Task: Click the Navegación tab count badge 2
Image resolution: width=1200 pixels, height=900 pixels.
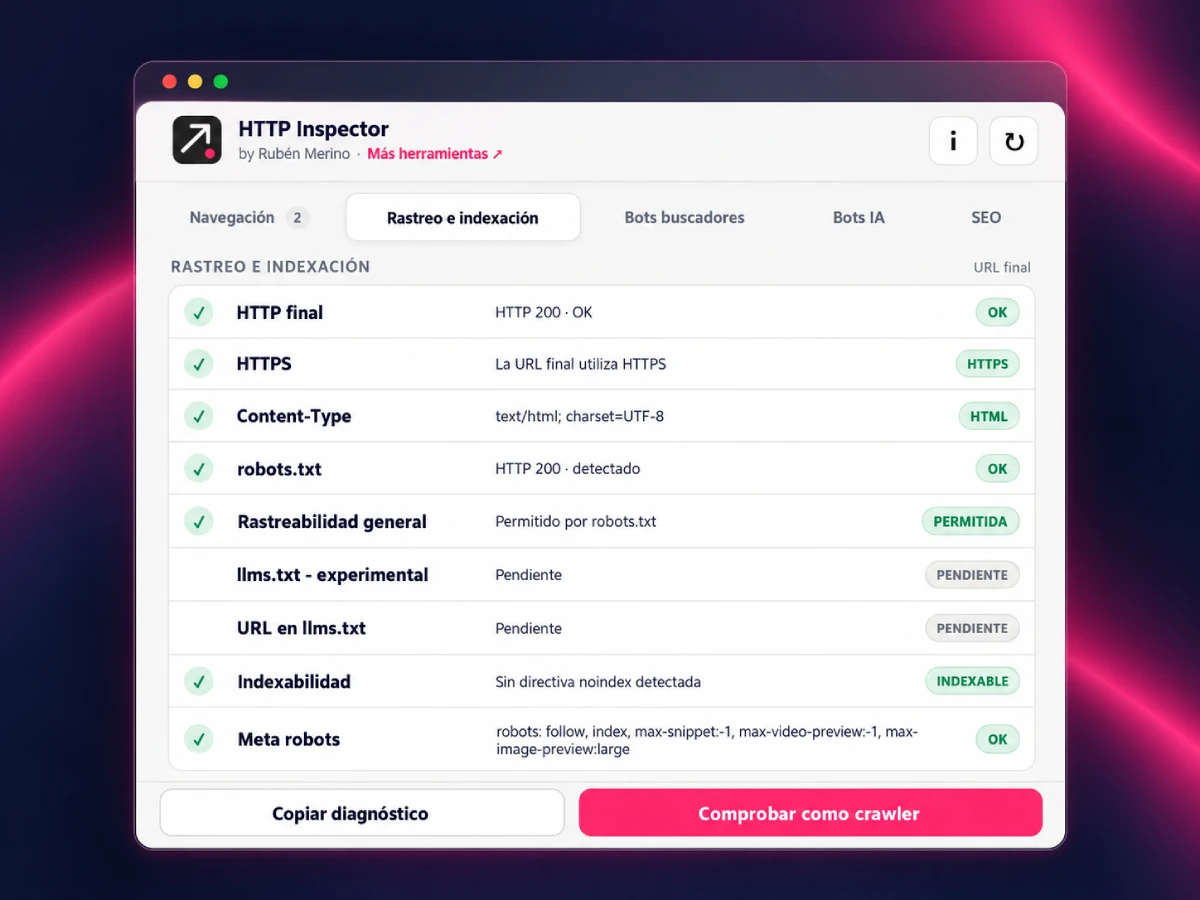Action: coord(297,218)
